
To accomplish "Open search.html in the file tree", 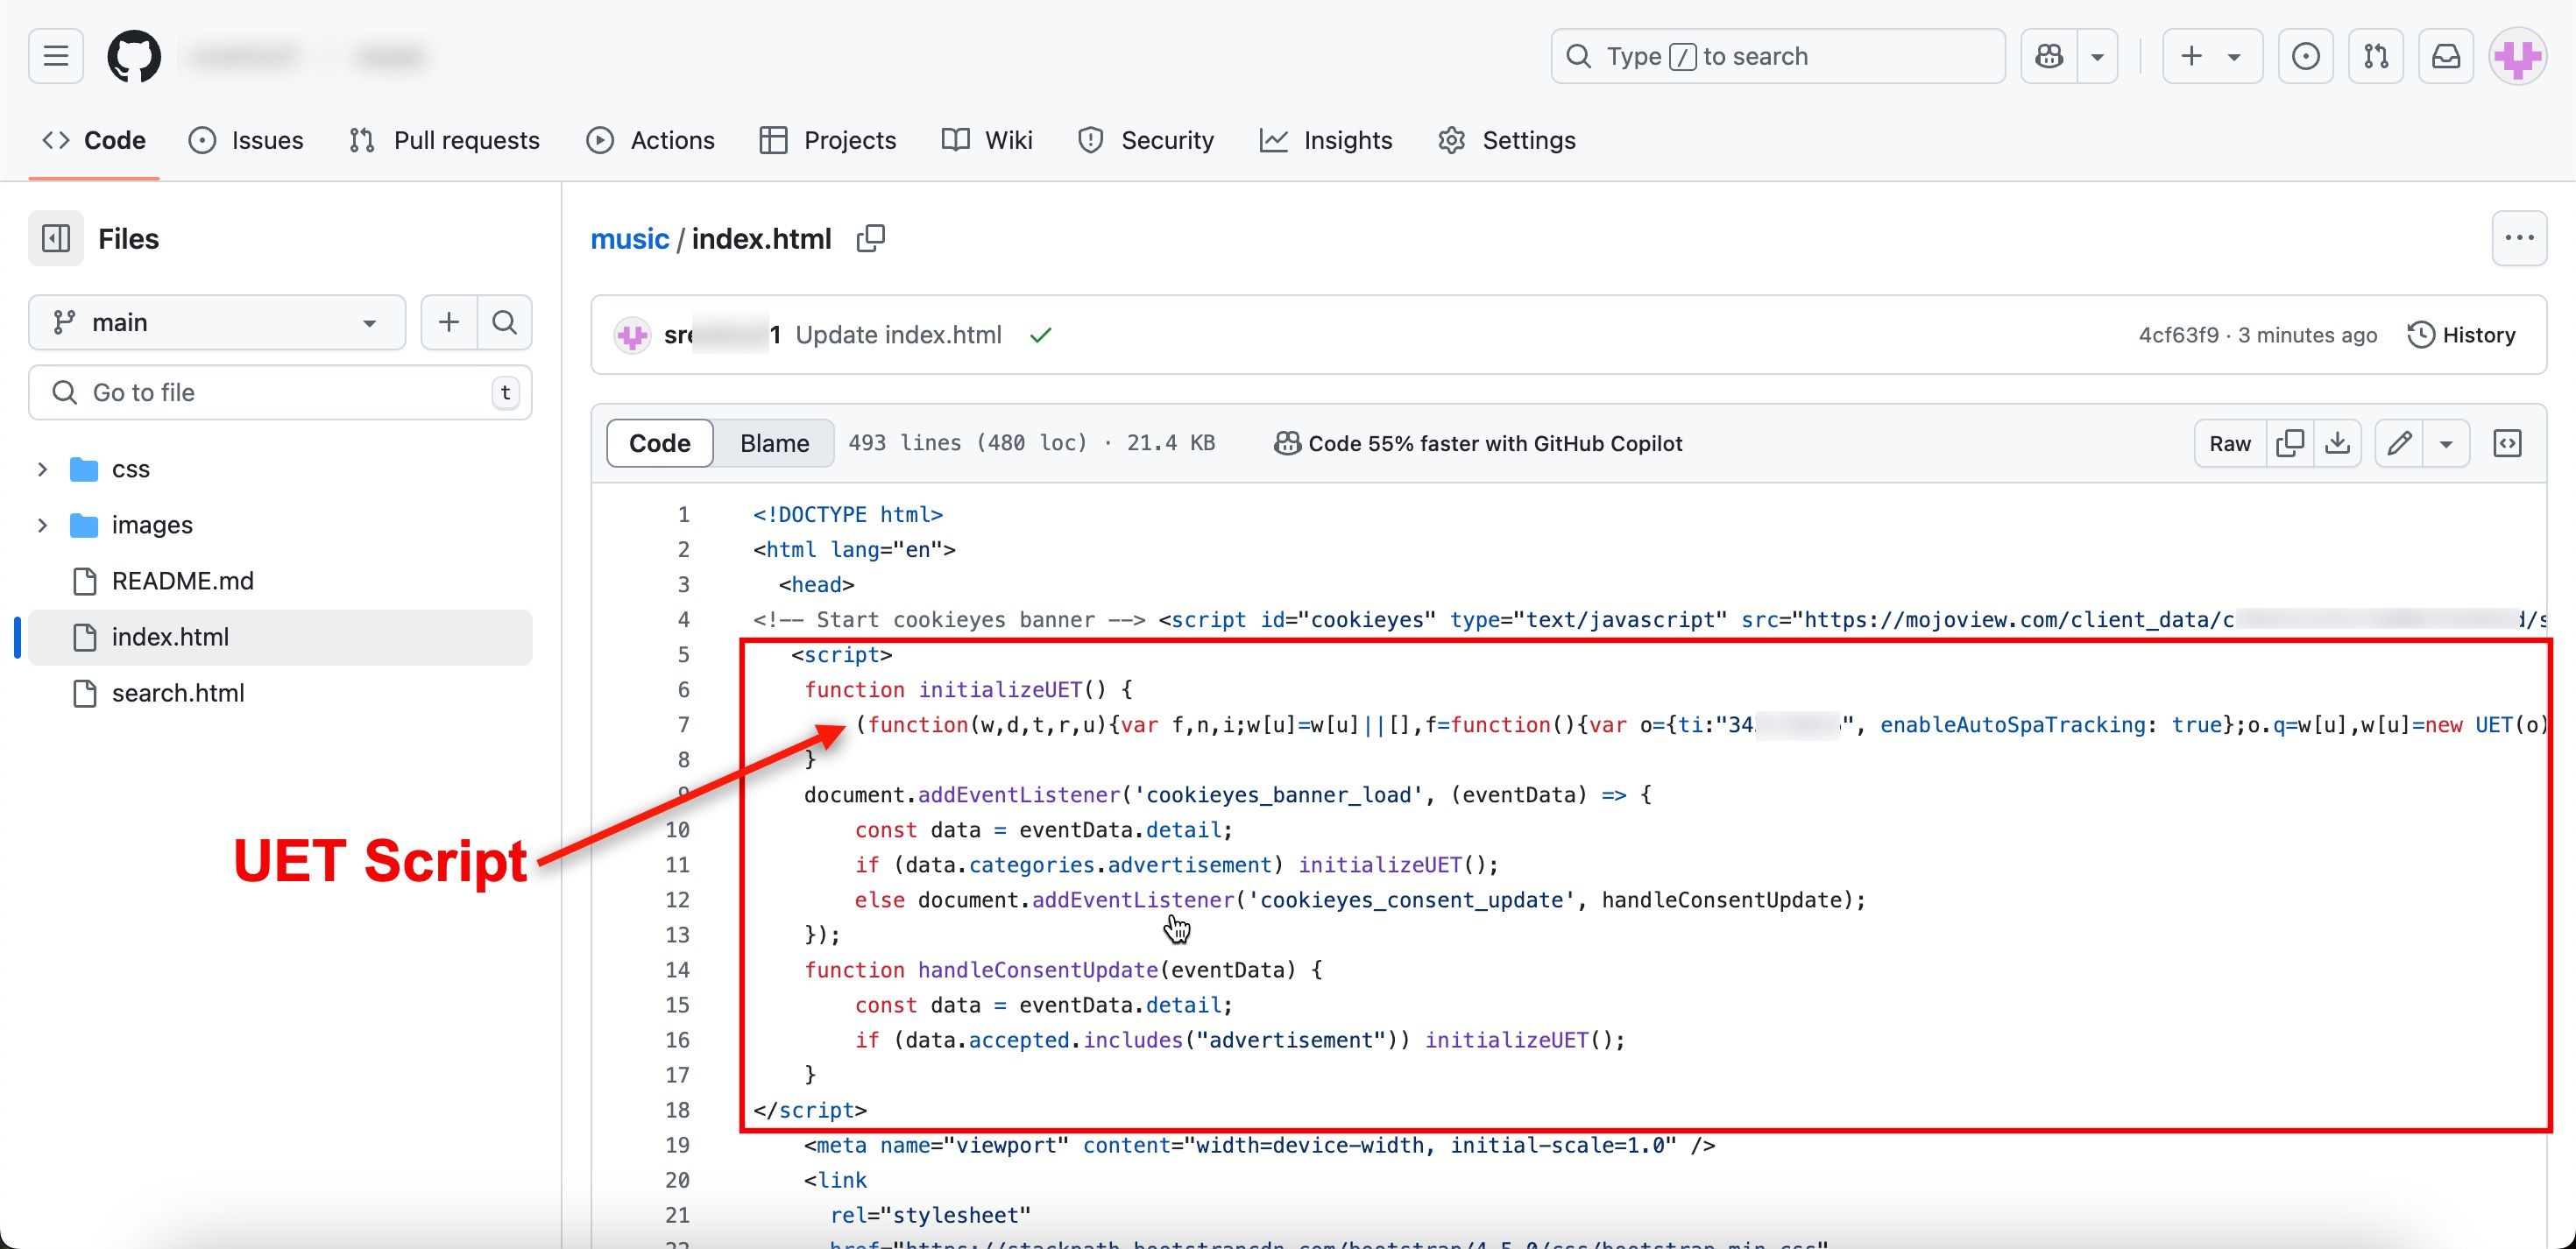I will click(x=178, y=693).
